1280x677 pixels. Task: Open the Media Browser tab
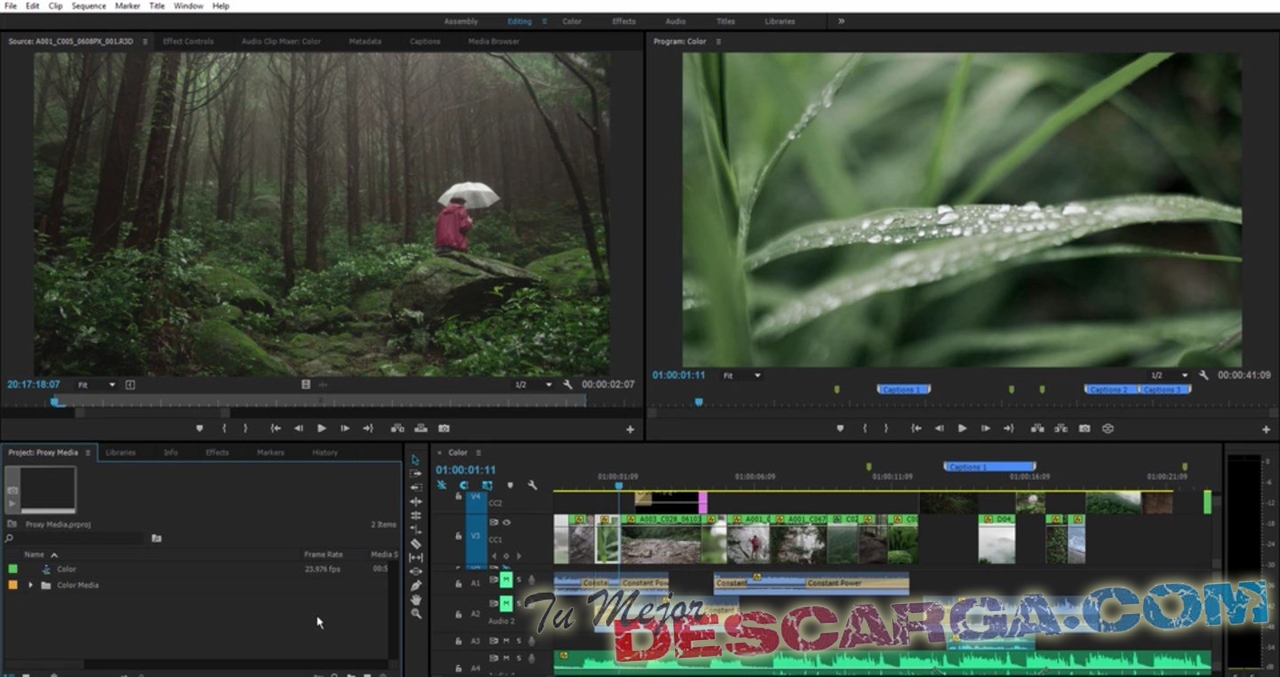click(x=494, y=41)
